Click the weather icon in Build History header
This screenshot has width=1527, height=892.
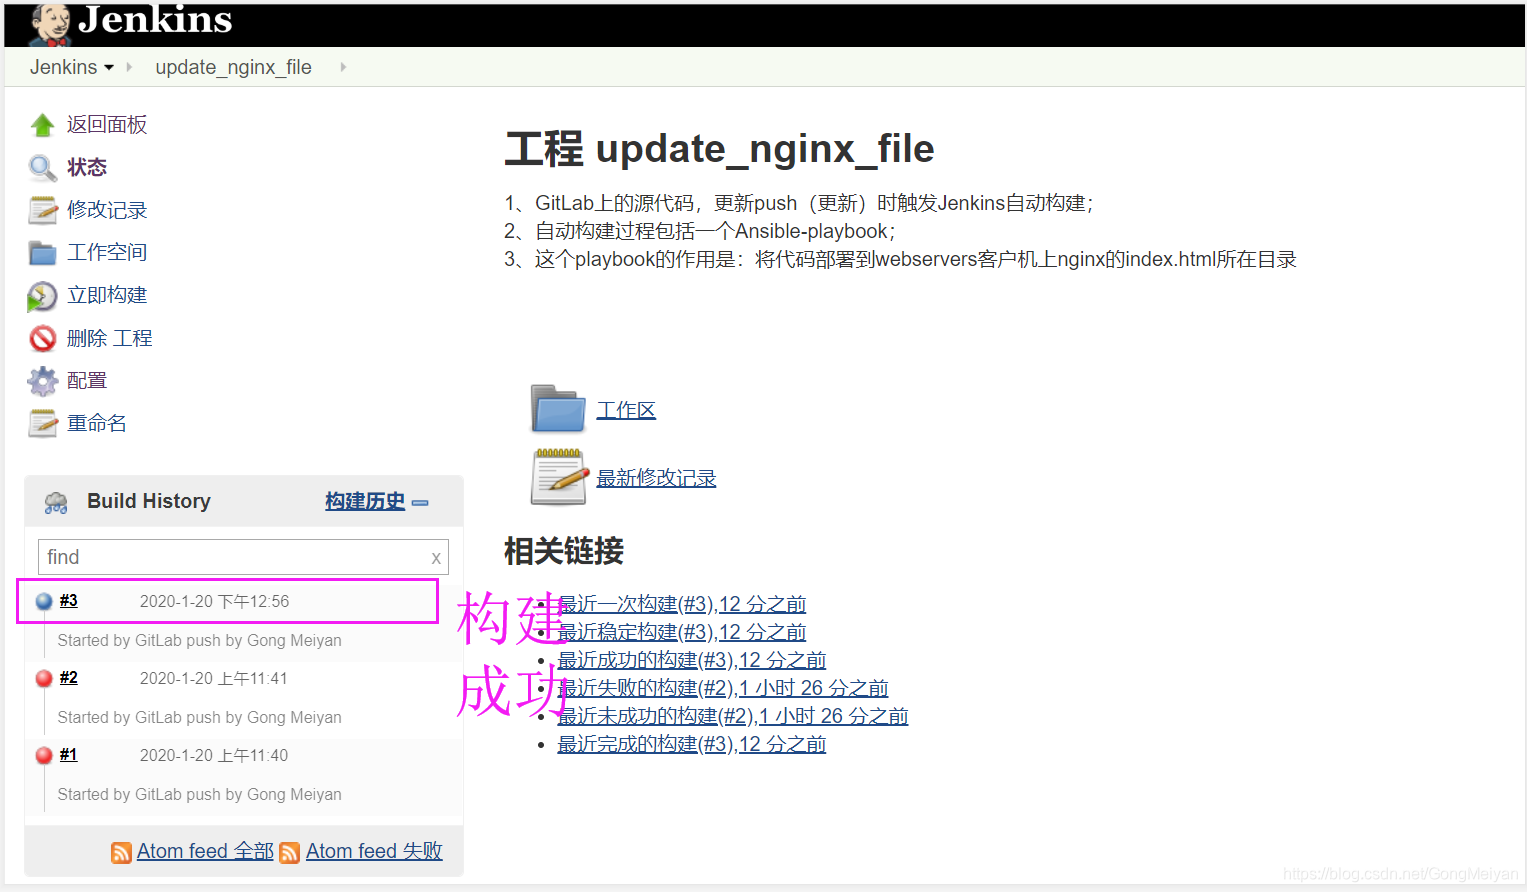(56, 502)
